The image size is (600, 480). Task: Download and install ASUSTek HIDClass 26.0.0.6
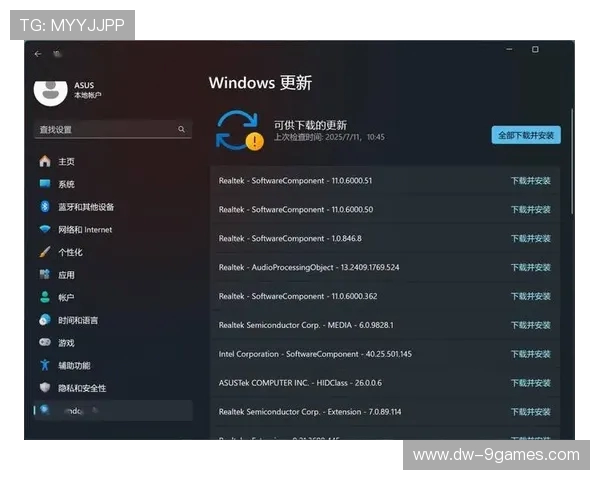530,383
